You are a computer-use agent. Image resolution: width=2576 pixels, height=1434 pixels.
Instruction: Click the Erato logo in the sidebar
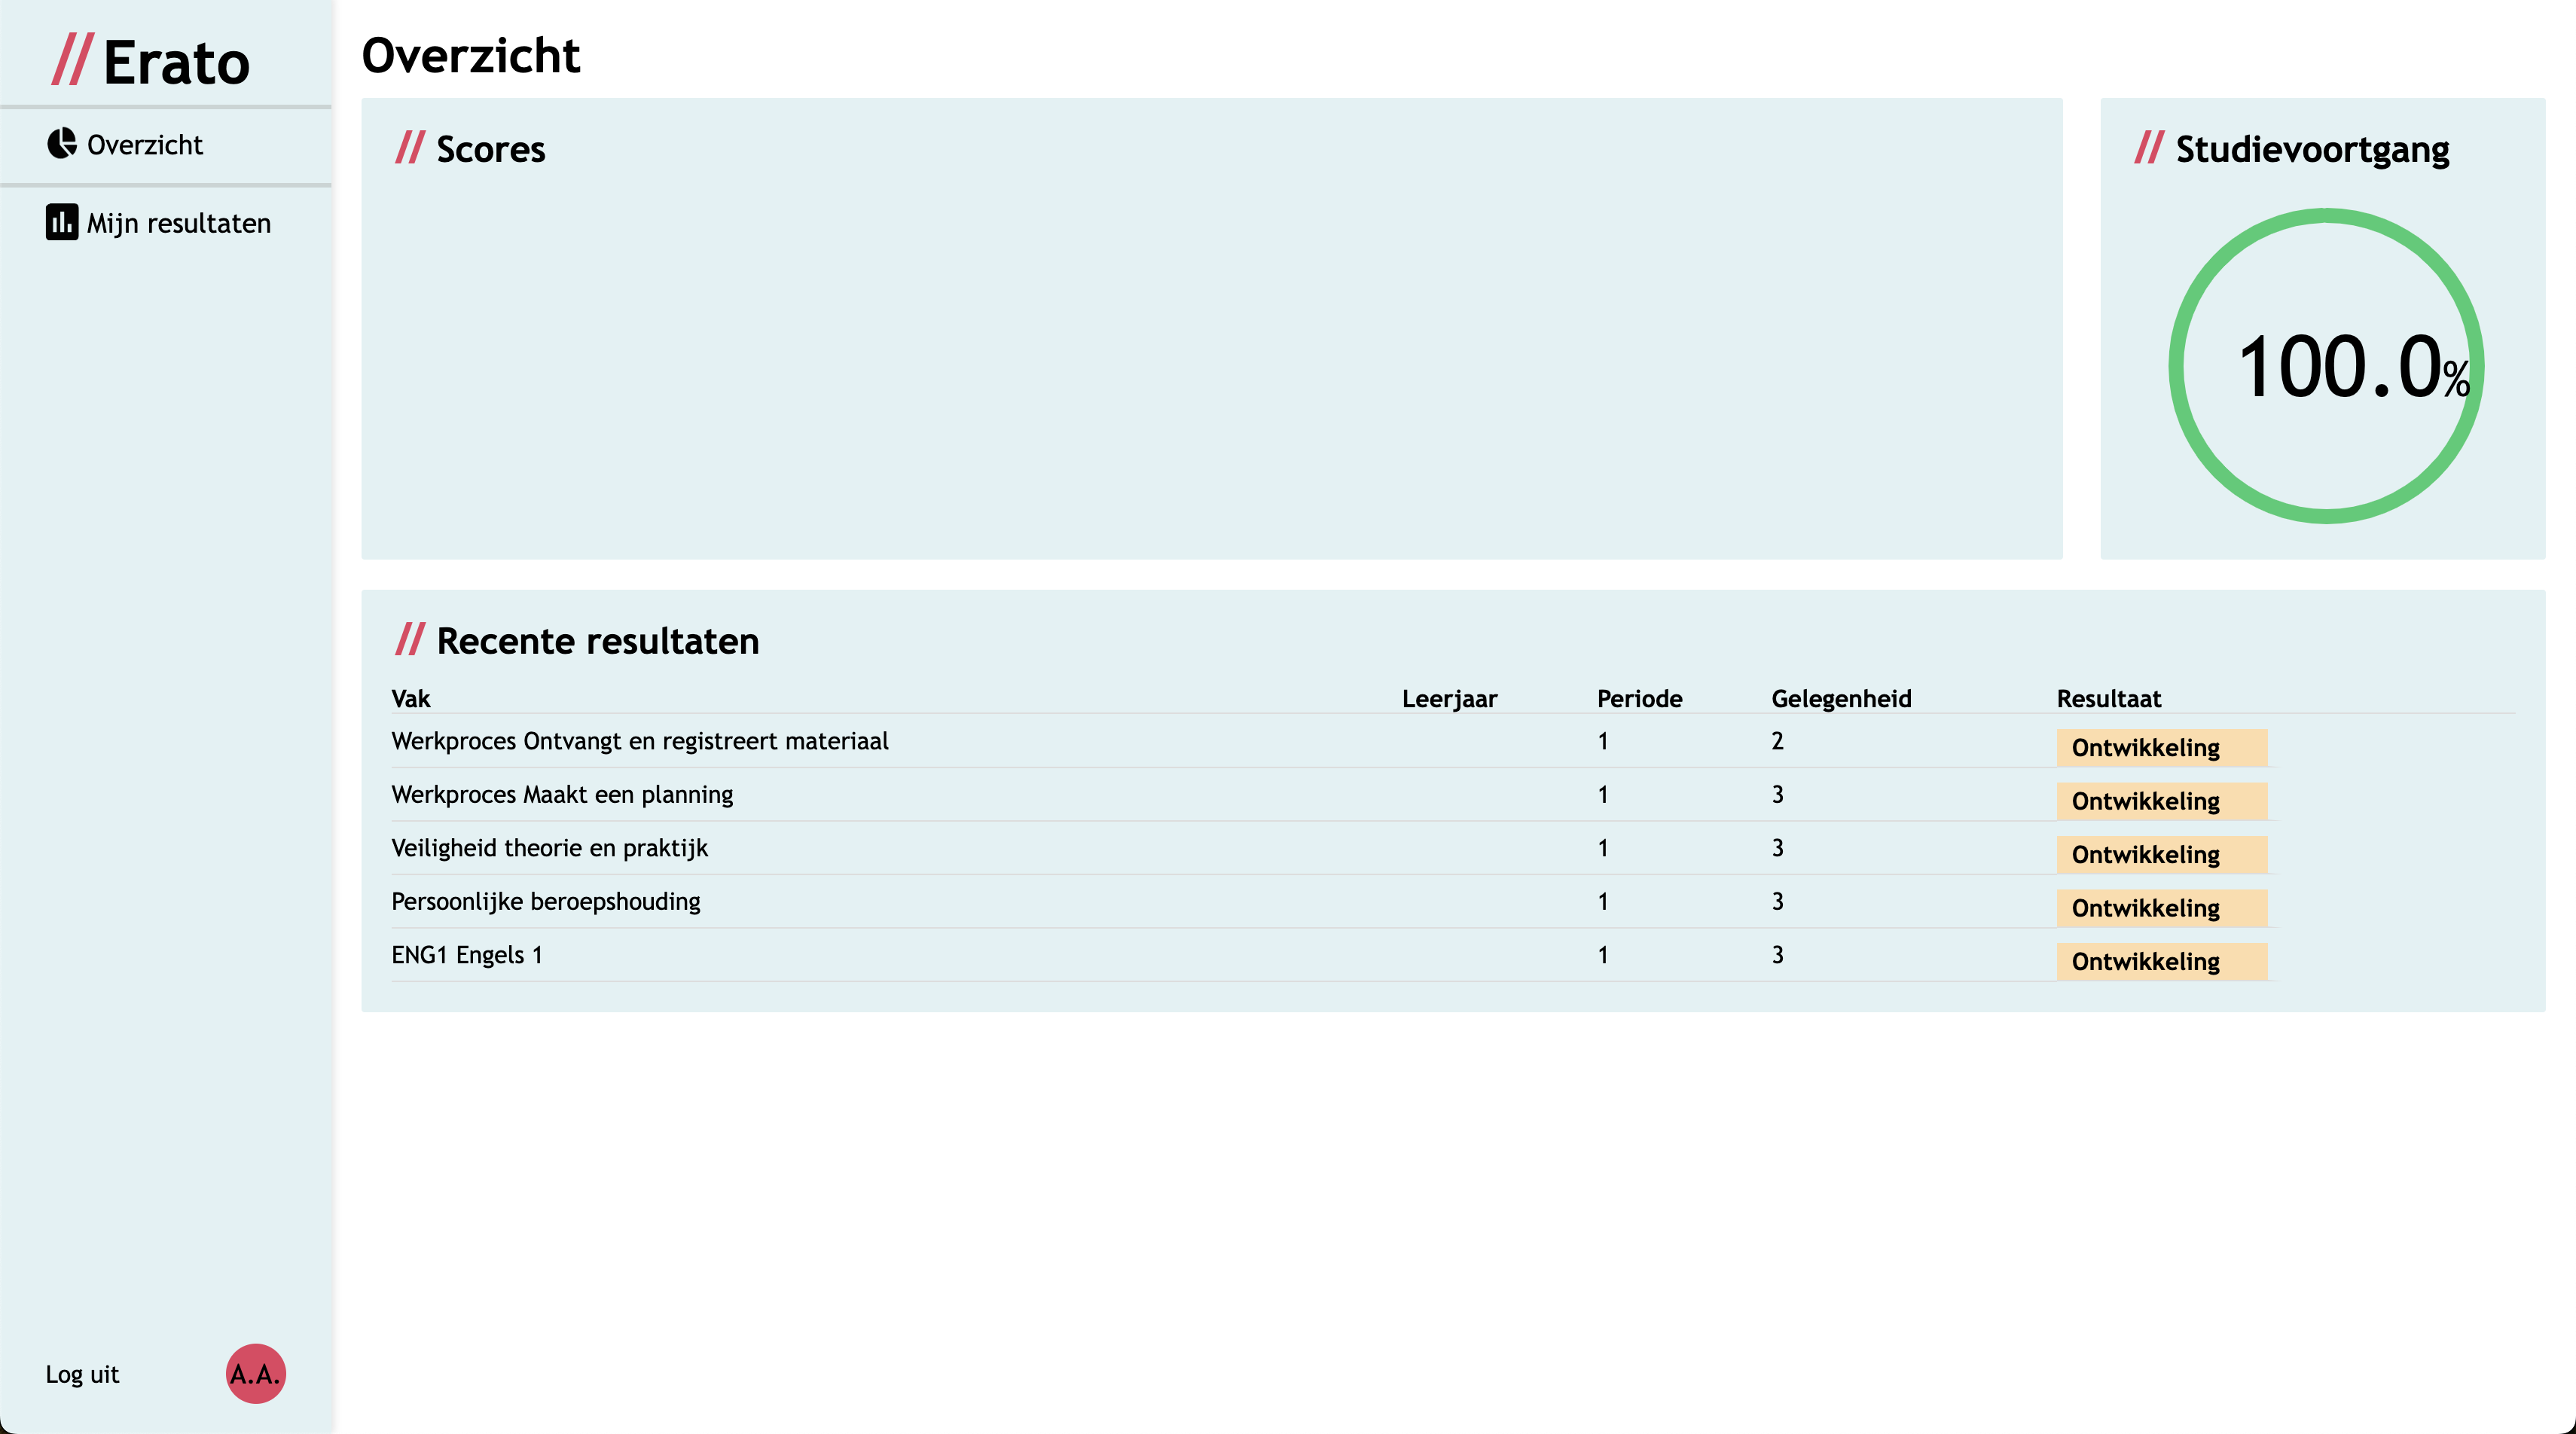[x=151, y=61]
